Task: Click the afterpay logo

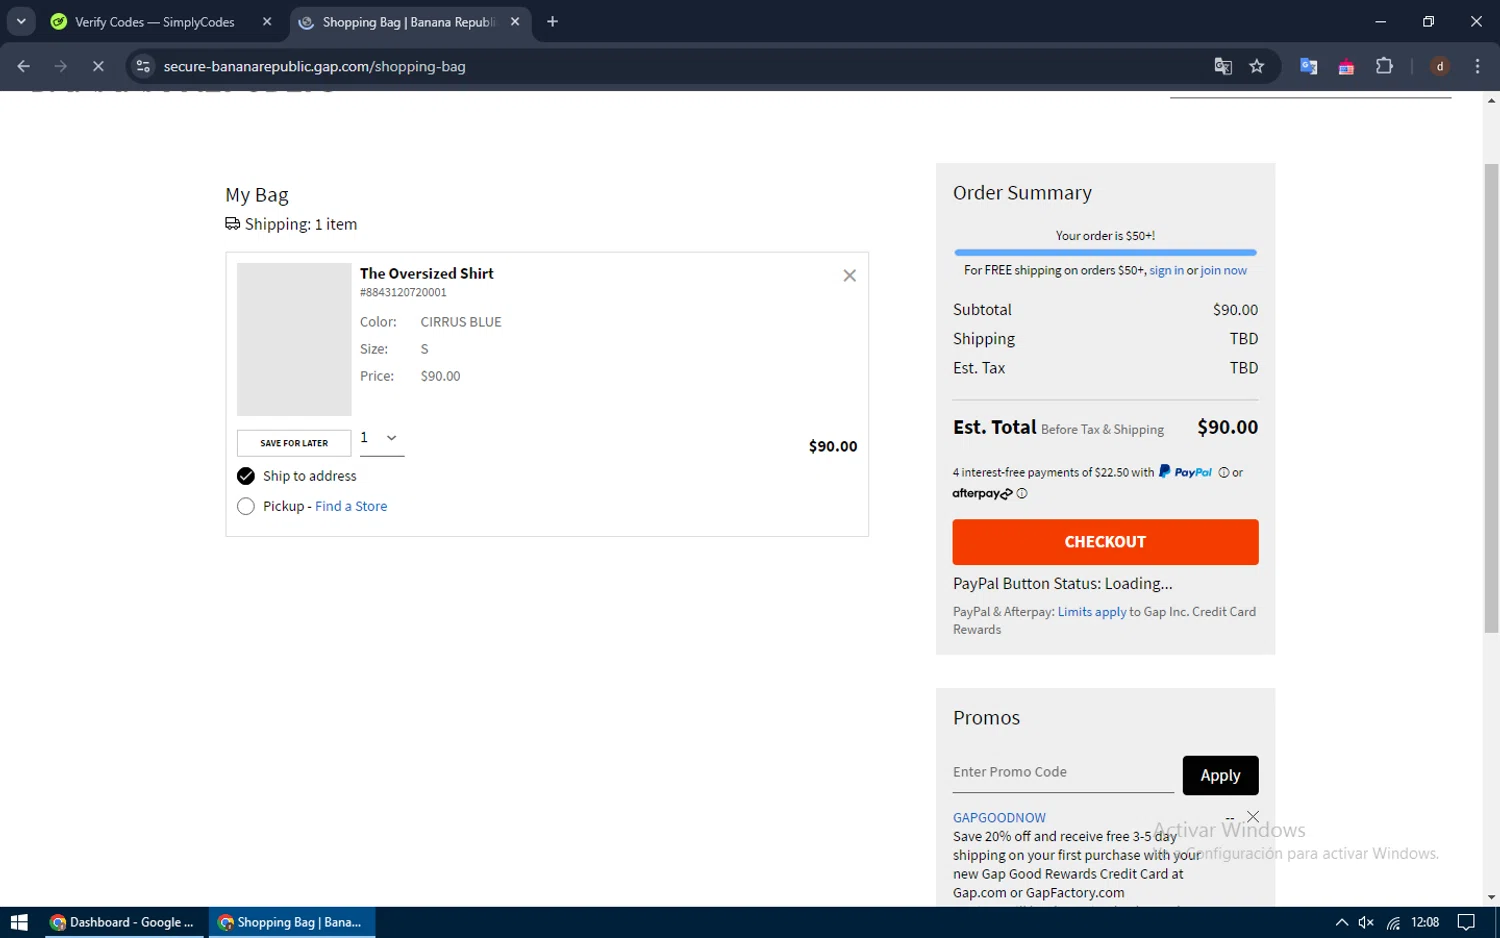Action: (x=982, y=493)
